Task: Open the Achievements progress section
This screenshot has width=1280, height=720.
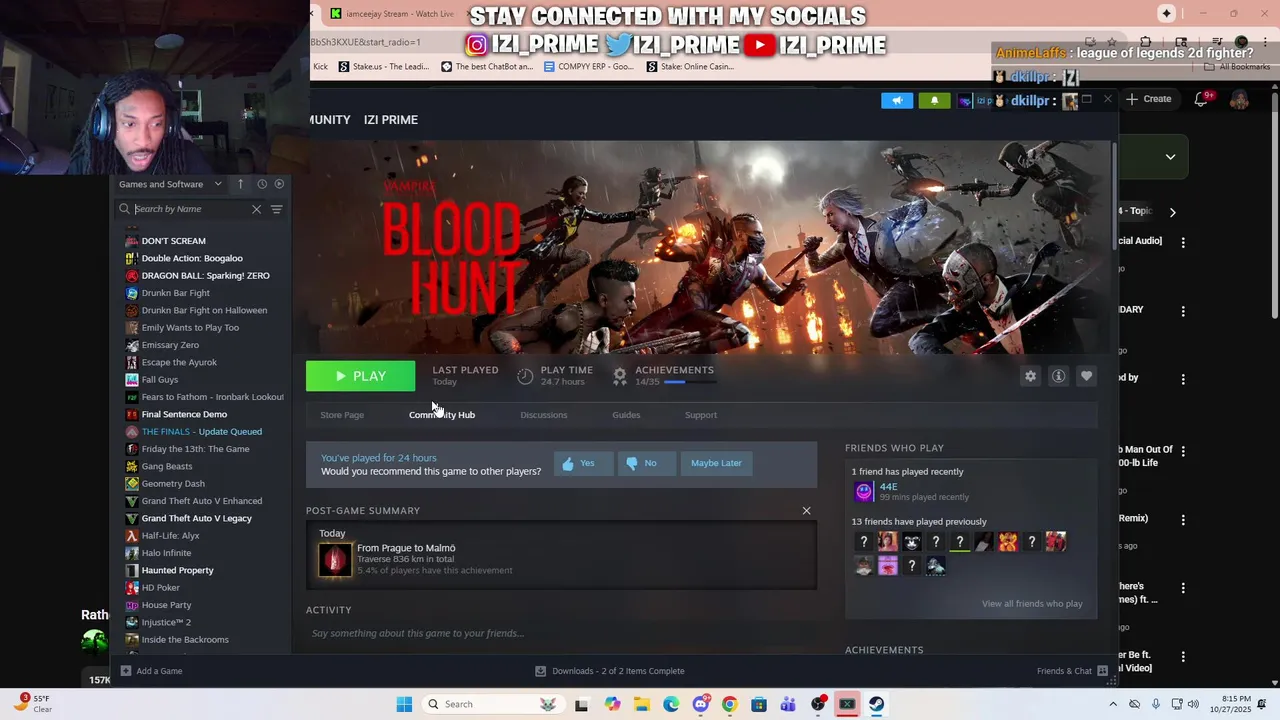Action: click(x=663, y=375)
